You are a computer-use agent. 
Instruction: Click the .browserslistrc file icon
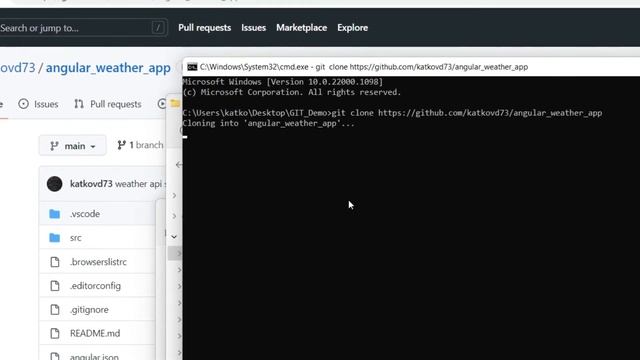point(55,262)
